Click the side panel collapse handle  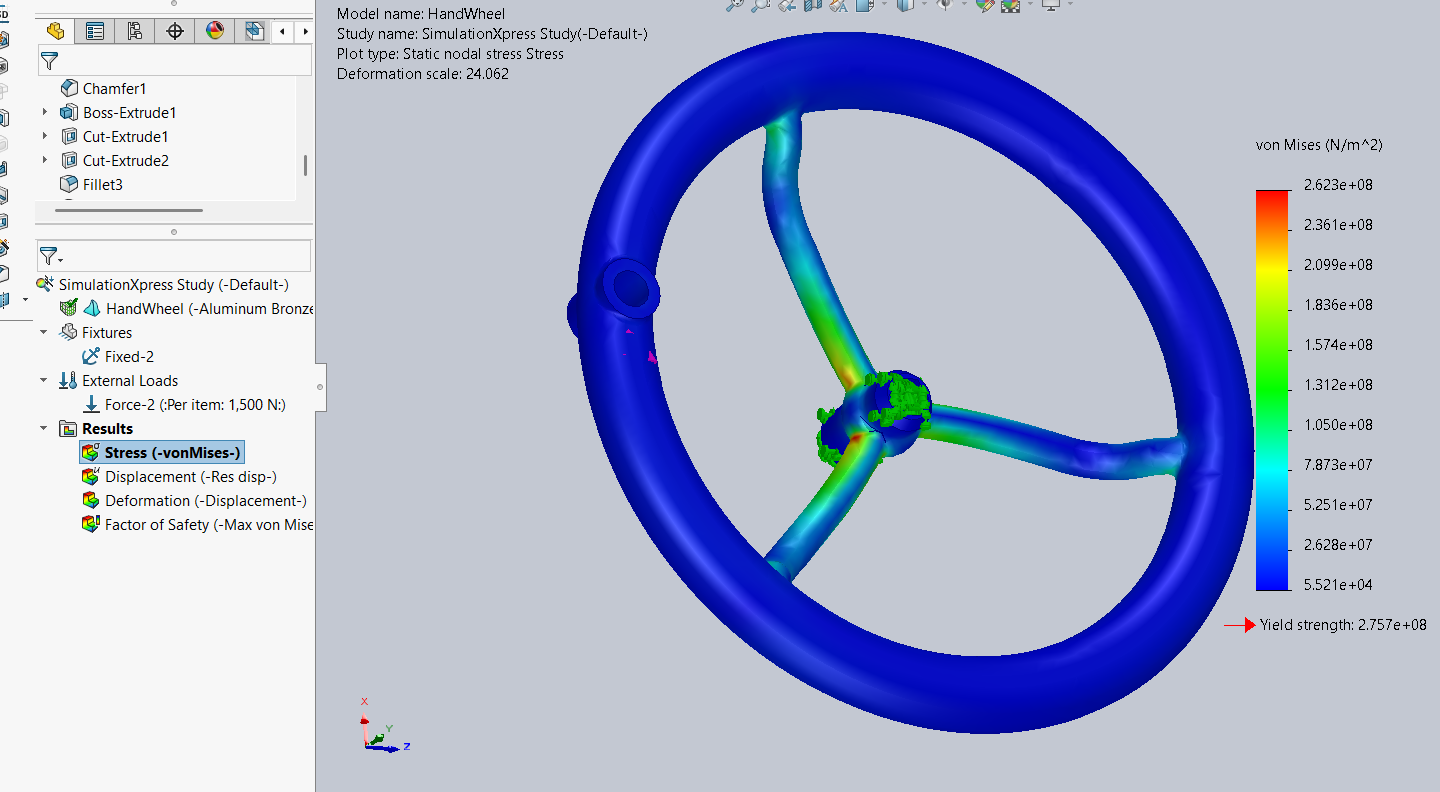[x=320, y=386]
